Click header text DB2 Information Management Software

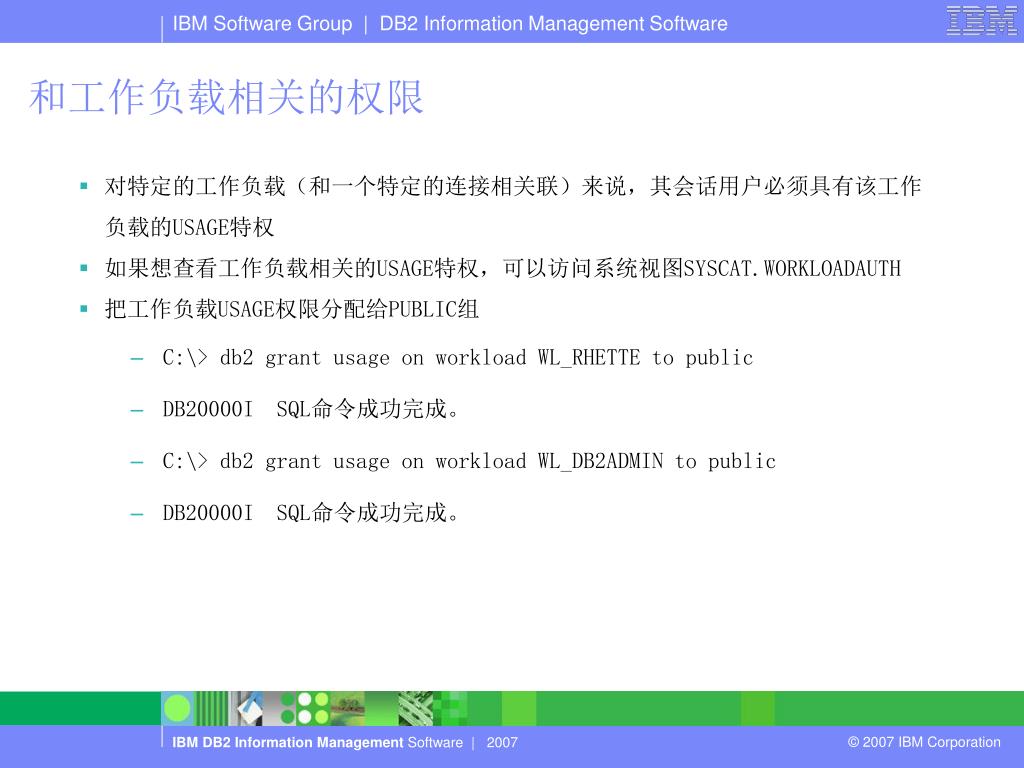pos(553,24)
